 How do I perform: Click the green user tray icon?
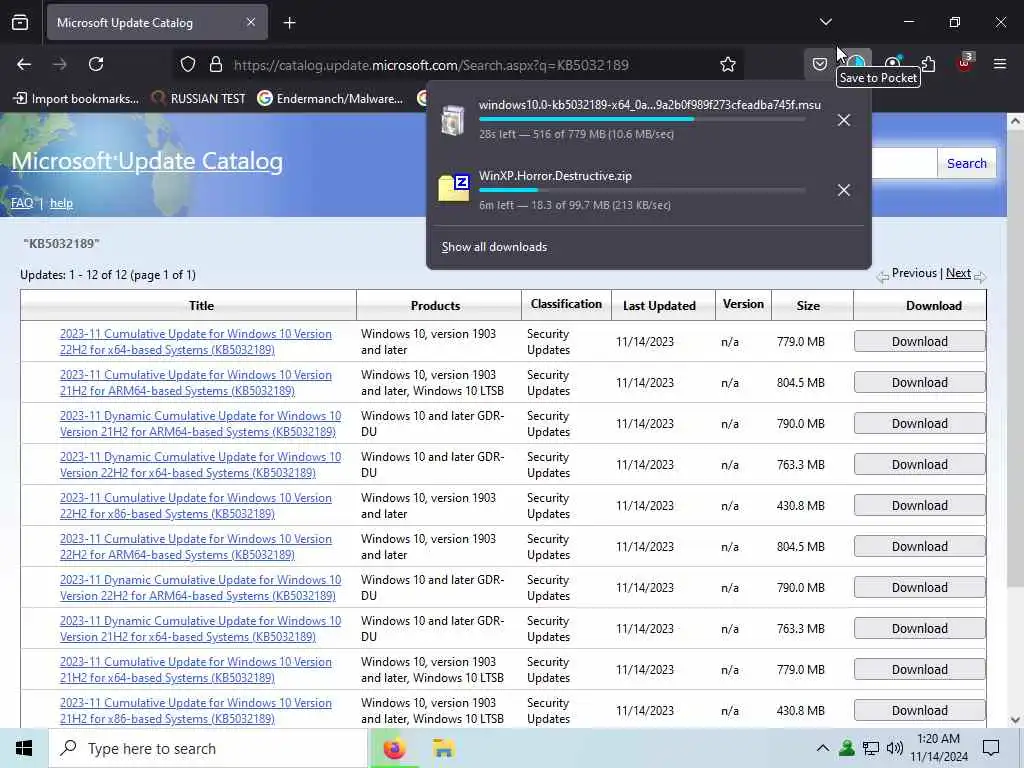point(846,748)
